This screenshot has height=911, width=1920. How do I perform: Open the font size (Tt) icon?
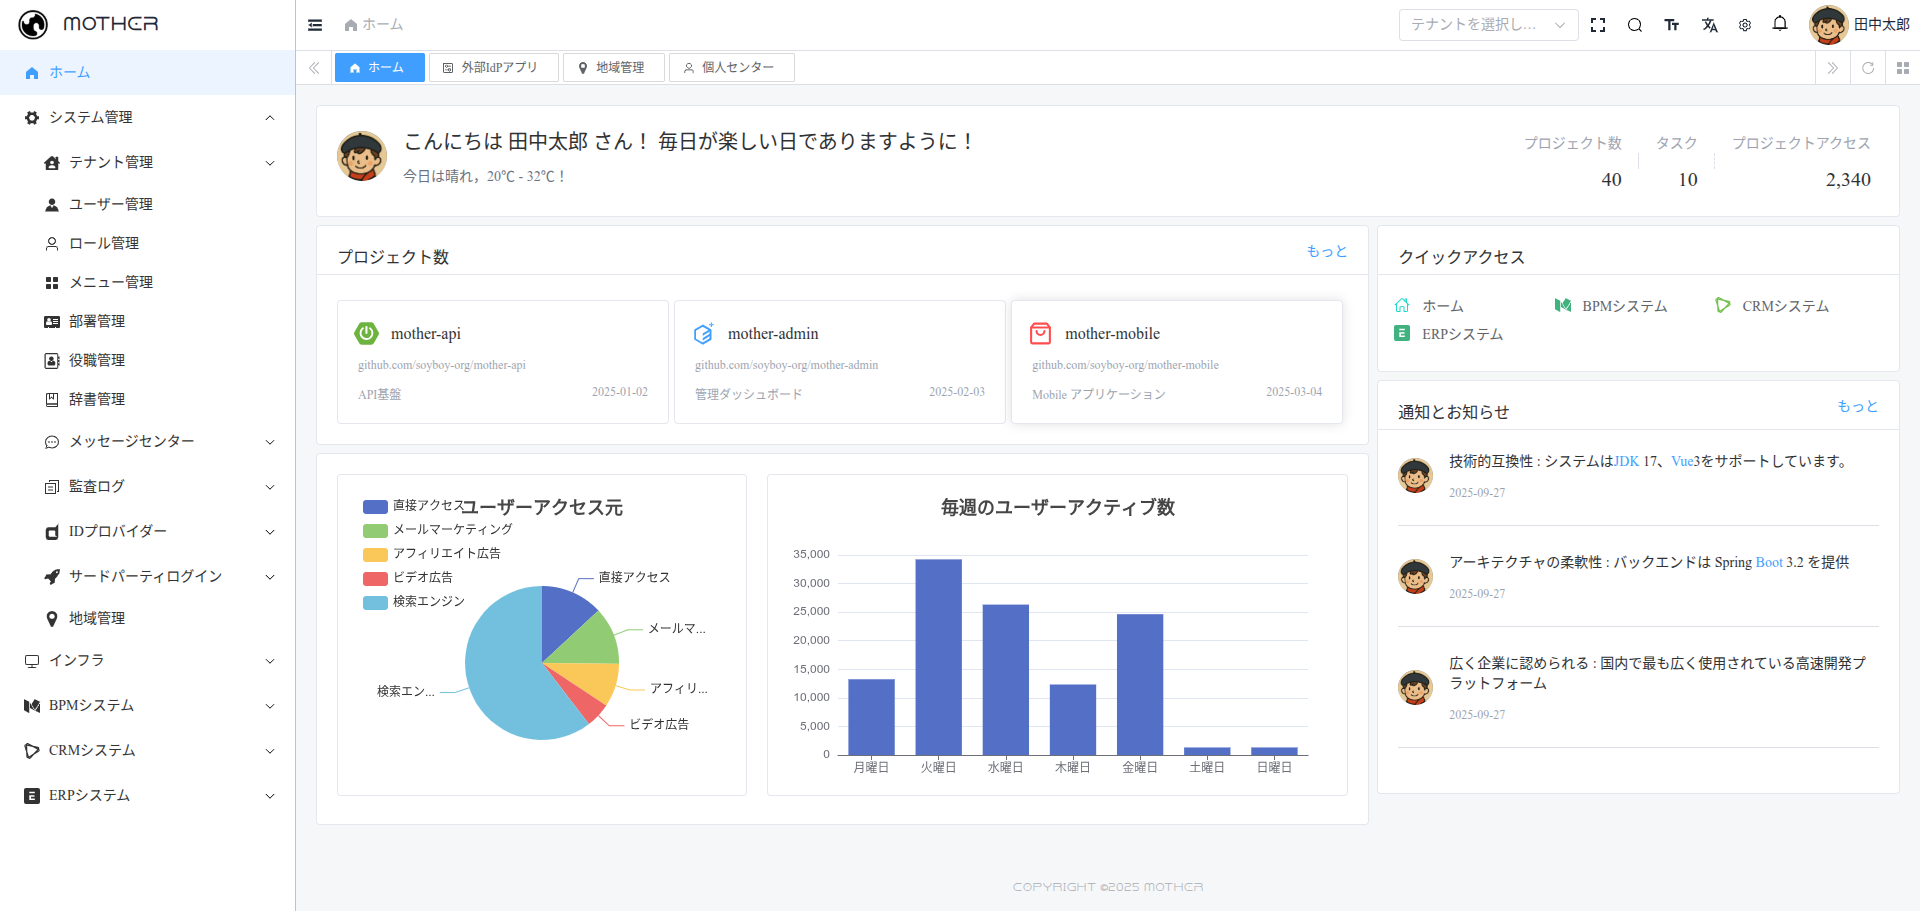click(x=1672, y=24)
